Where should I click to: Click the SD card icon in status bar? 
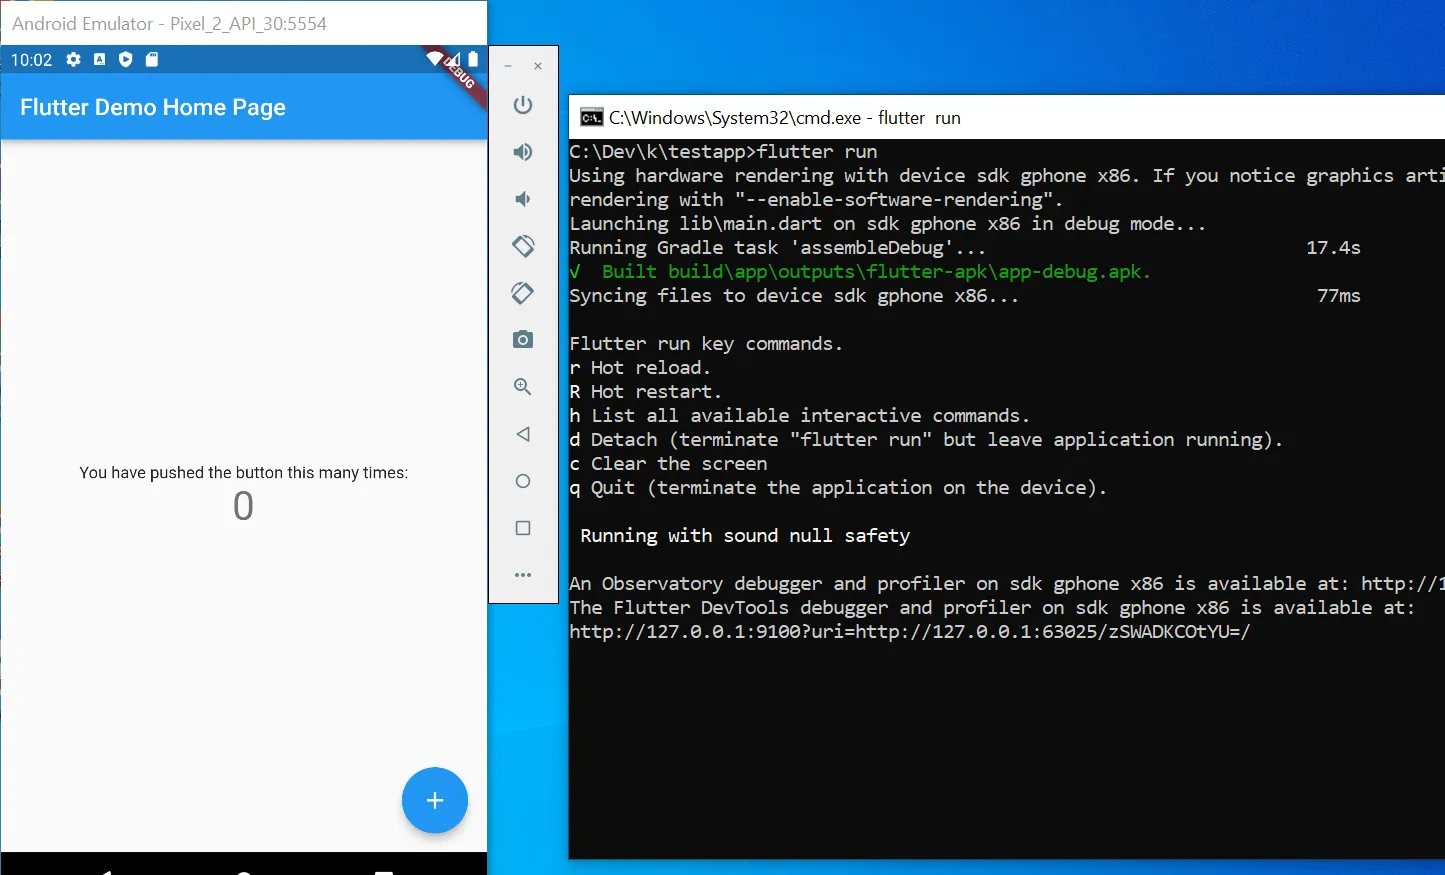coord(152,60)
